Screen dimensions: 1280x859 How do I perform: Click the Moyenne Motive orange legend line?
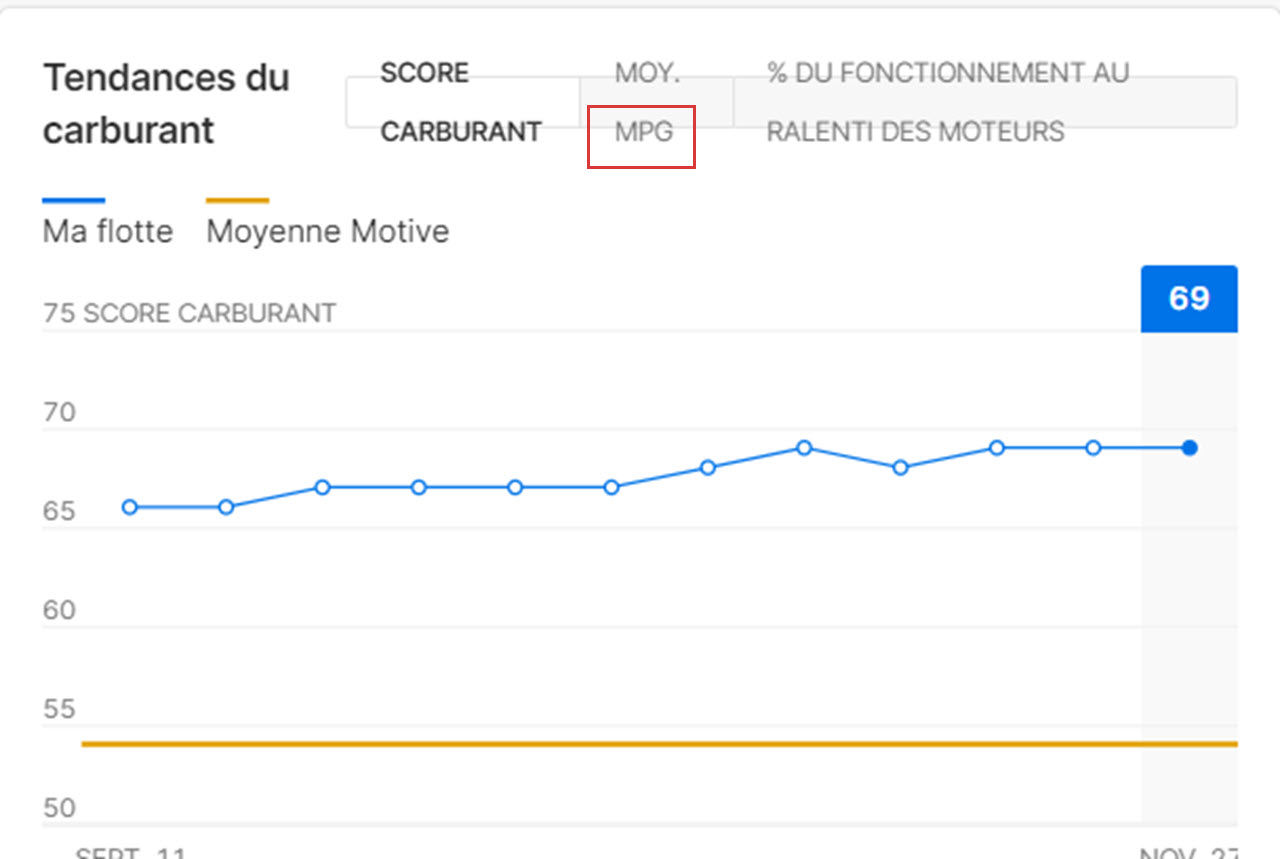tap(237, 200)
